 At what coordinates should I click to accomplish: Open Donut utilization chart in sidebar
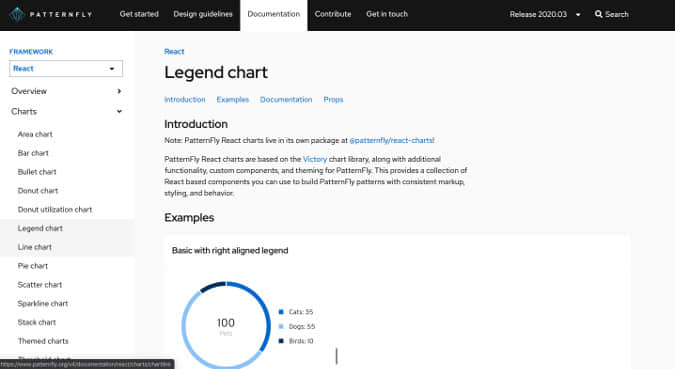55,210
